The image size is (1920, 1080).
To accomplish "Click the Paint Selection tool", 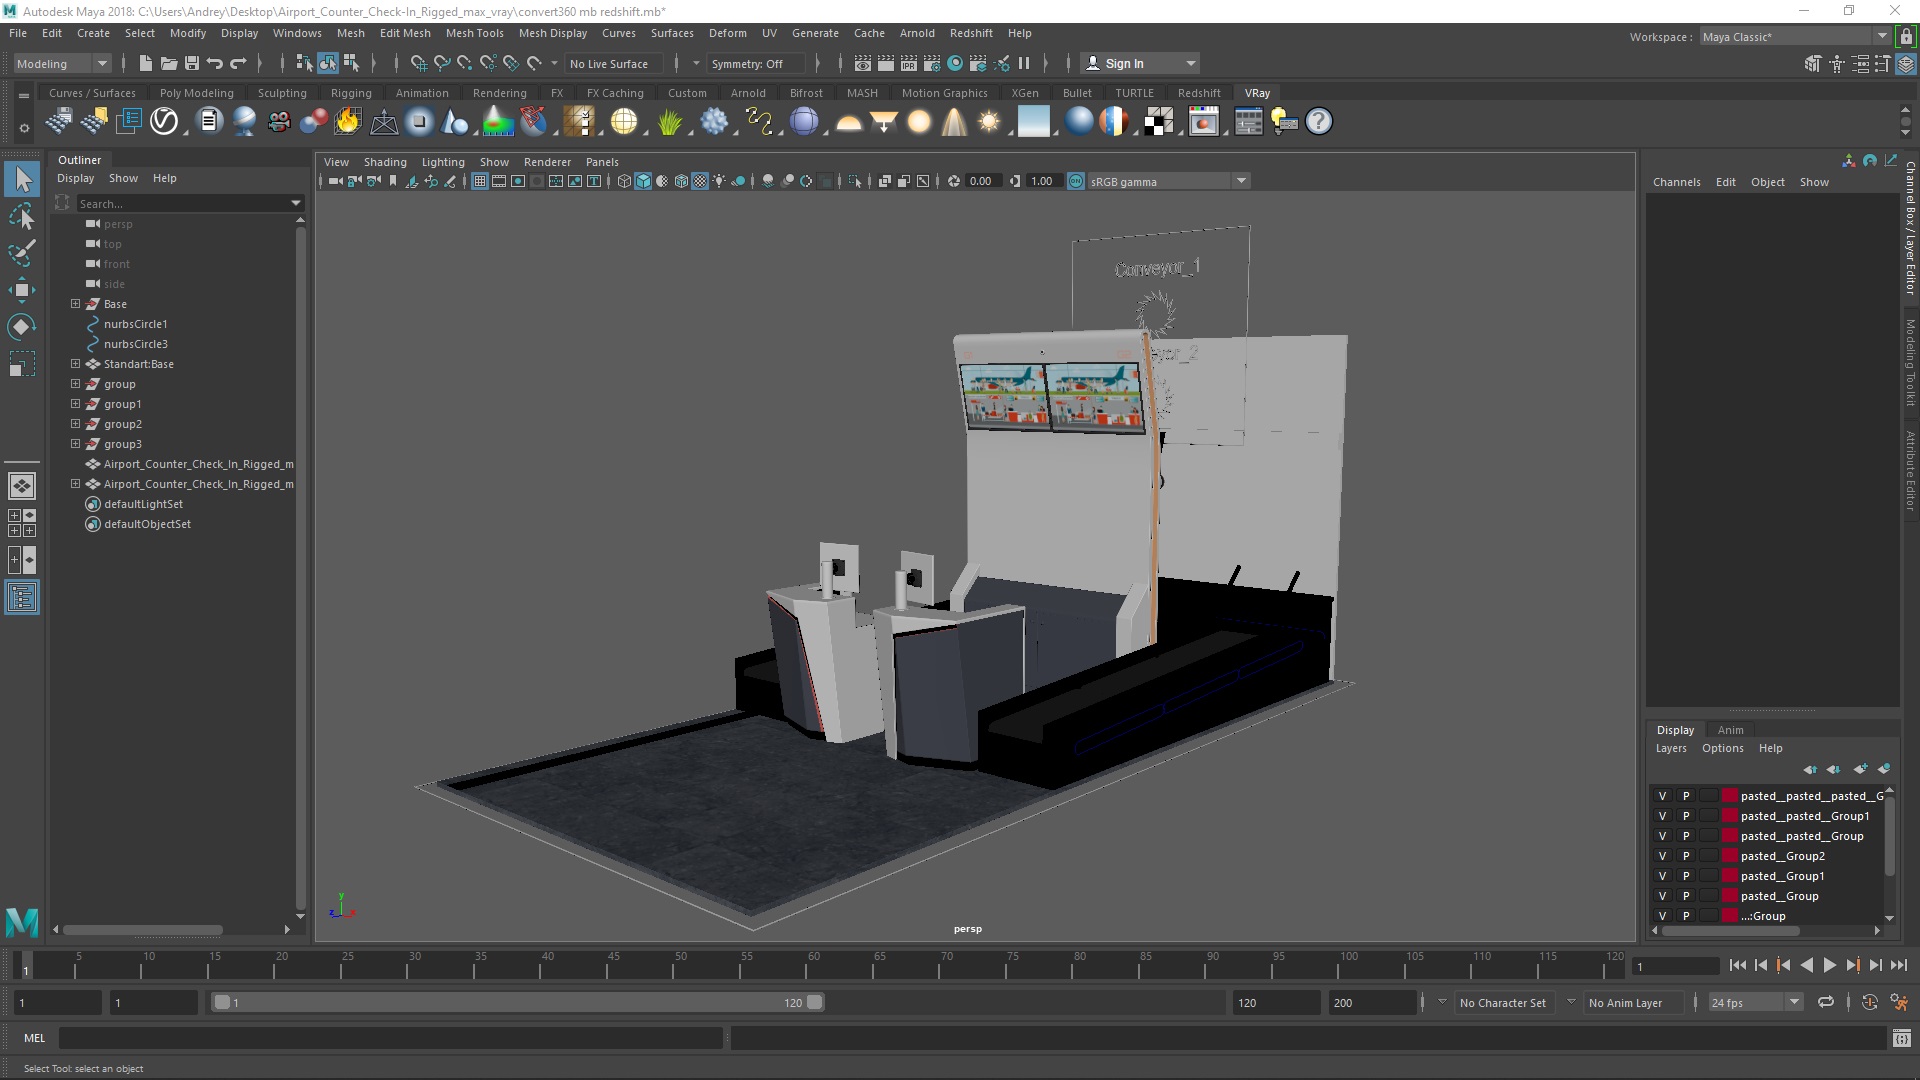I will (21, 252).
